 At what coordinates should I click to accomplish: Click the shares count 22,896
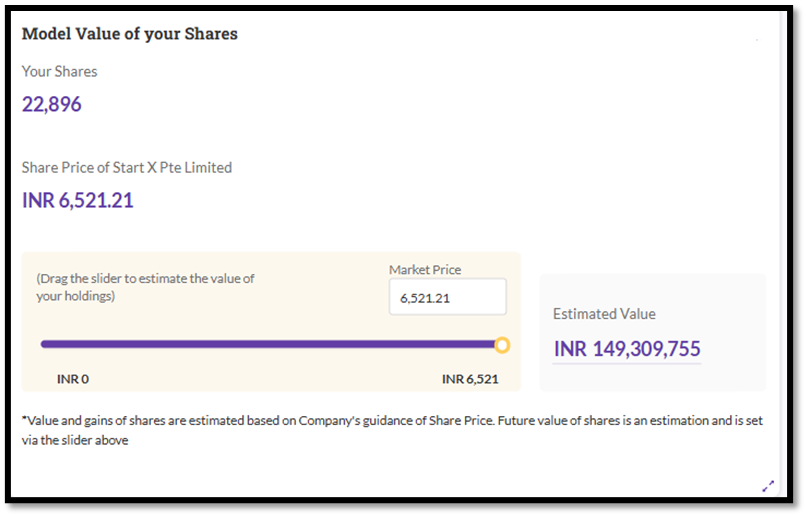[x=52, y=104]
